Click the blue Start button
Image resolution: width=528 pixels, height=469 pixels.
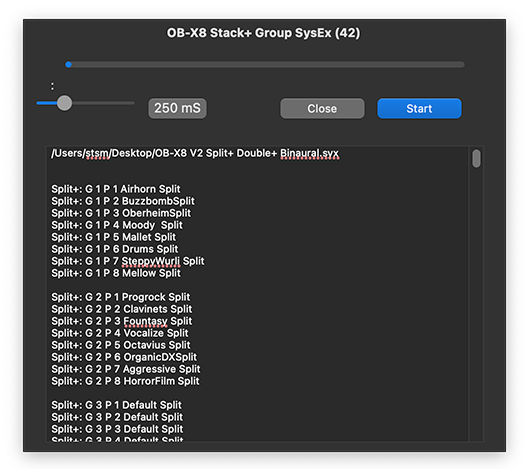(419, 108)
